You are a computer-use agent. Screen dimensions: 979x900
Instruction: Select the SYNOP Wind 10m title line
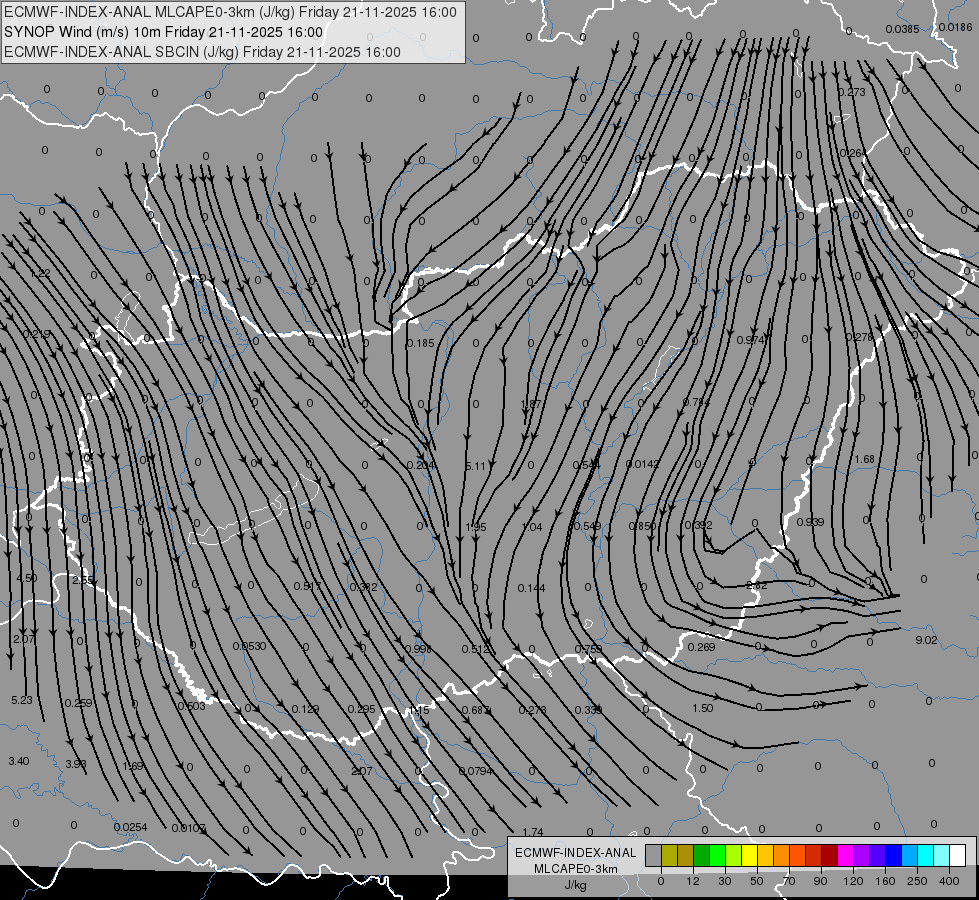pyautogui.click(x=164, y=32)
